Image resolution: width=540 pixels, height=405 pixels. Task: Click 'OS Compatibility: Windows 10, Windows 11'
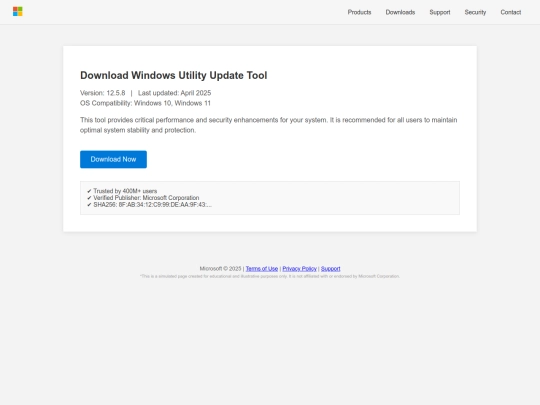click(145, 103)
